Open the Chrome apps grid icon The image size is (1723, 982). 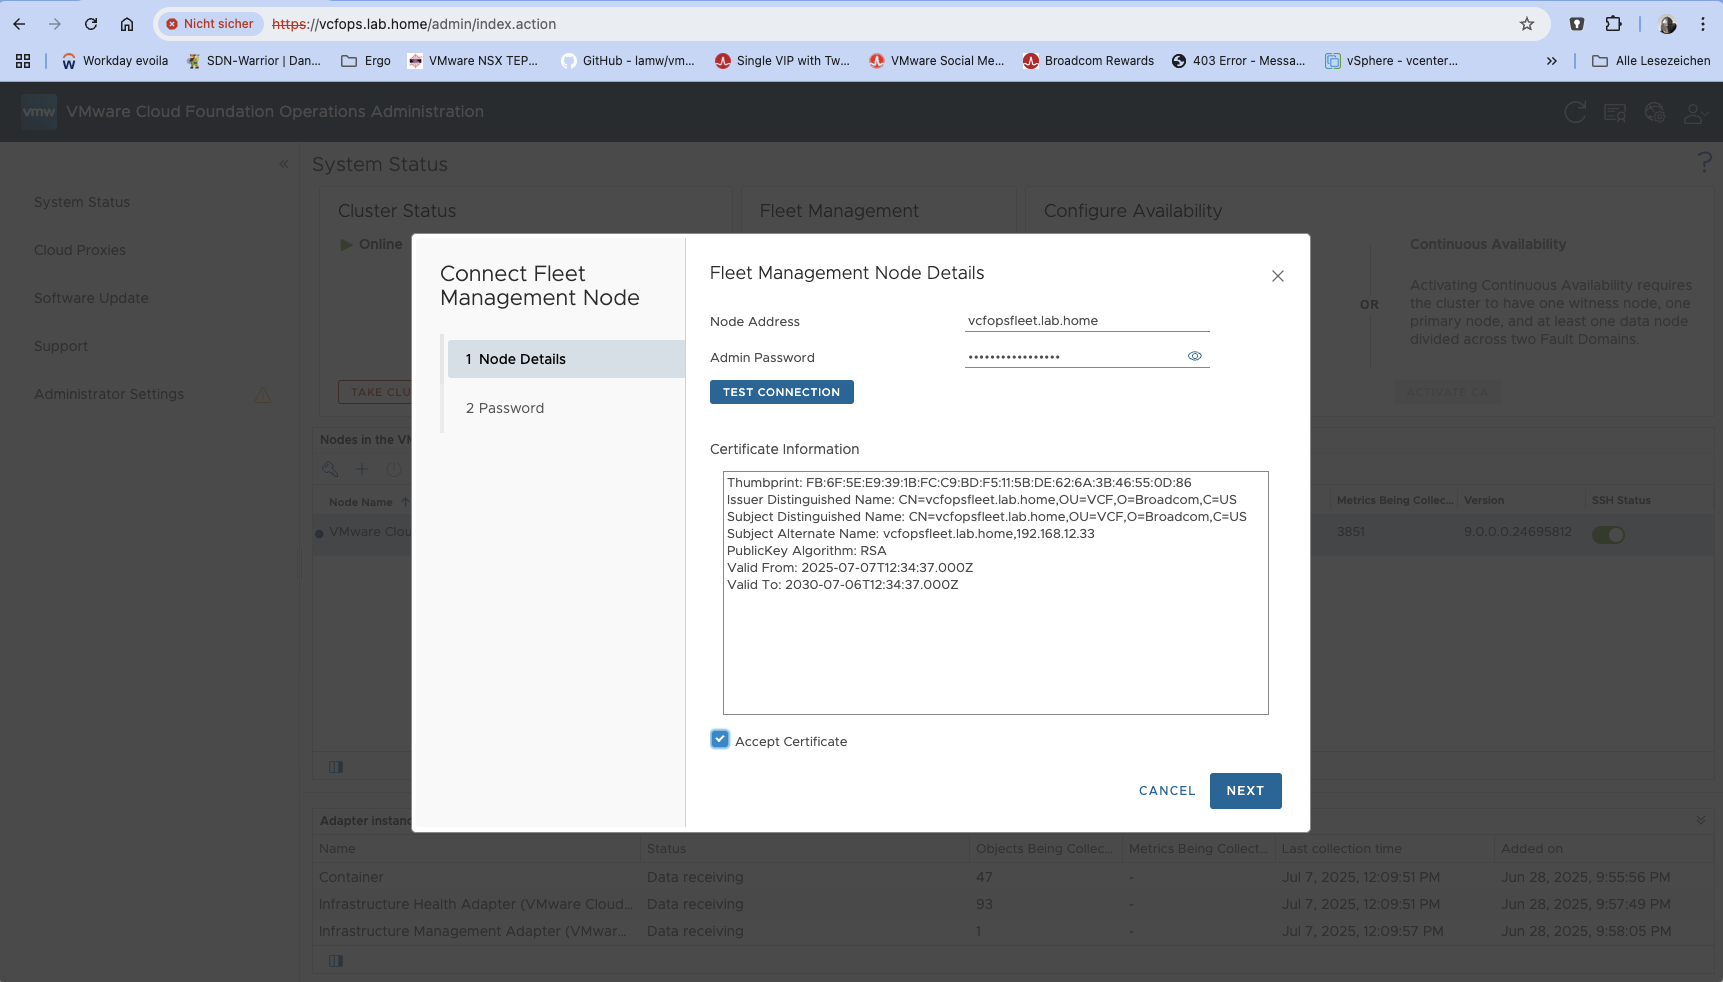(x=23, y=61)
